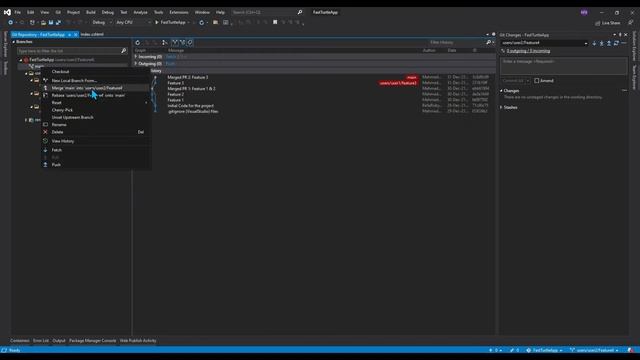Click the Push link beside Outgoing
Viewport: 640px width, 360px height.
(170, 64)
